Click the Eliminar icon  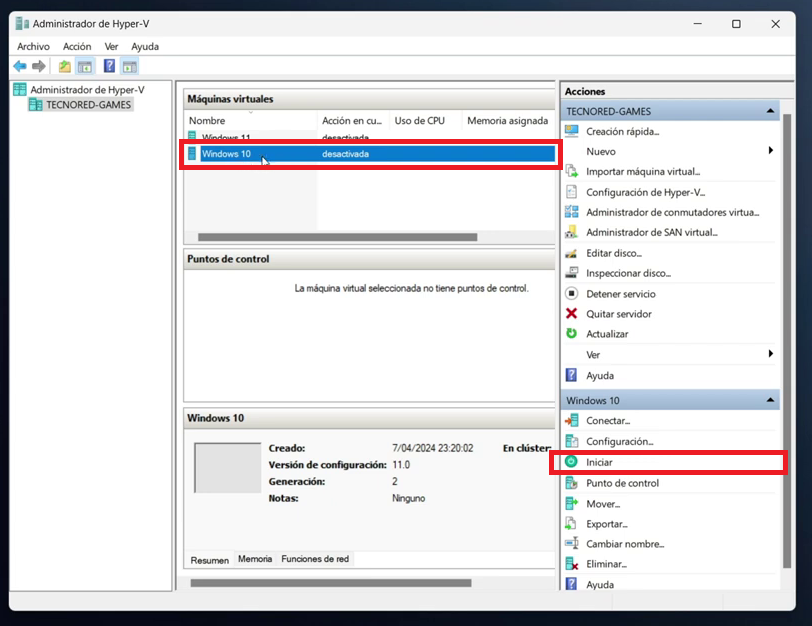pos(572,563)
